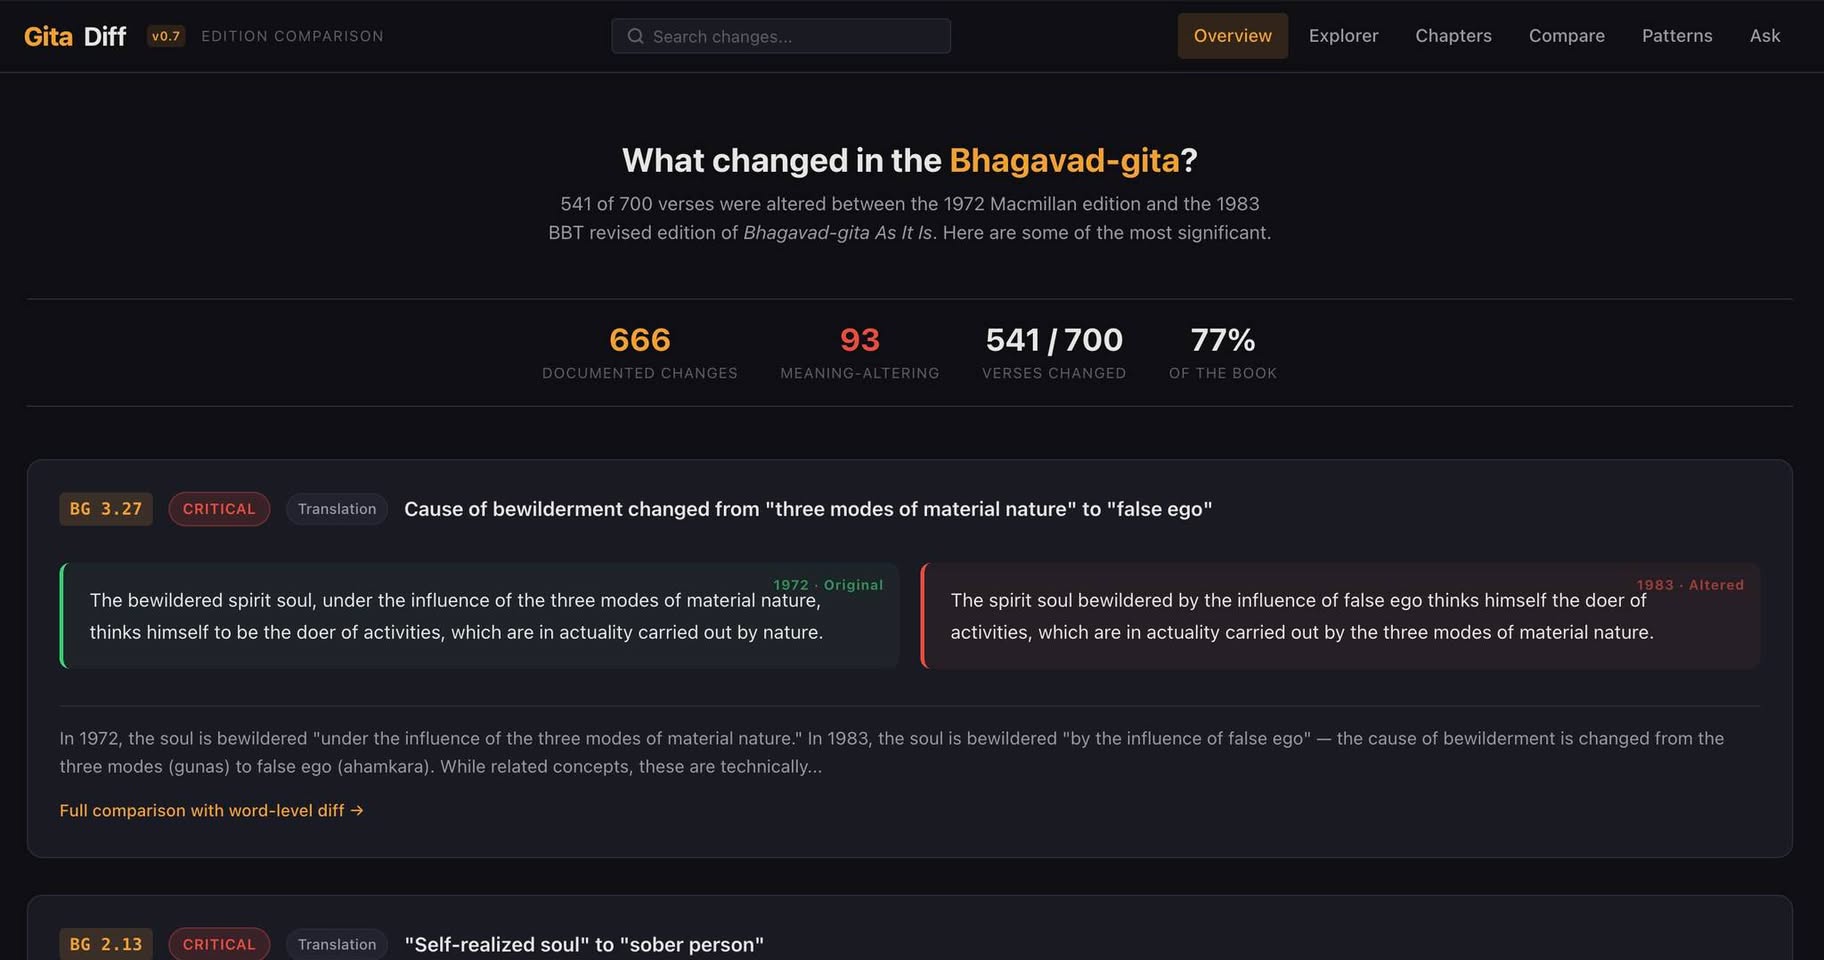Screen dimensions: 1824x960
Task: Open the Compare section
Action: point(1566,36)
